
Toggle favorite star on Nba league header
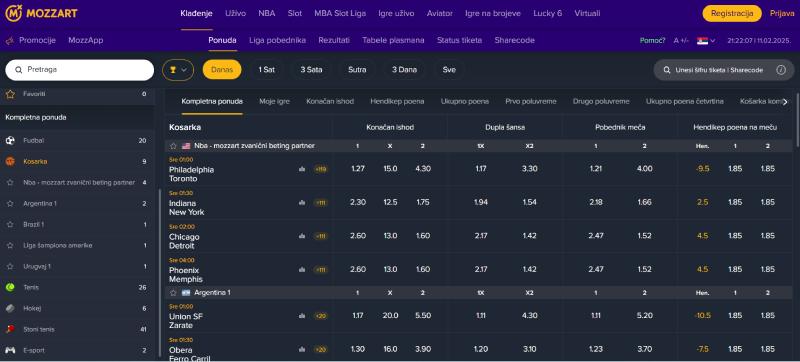(x=173, y=146)
